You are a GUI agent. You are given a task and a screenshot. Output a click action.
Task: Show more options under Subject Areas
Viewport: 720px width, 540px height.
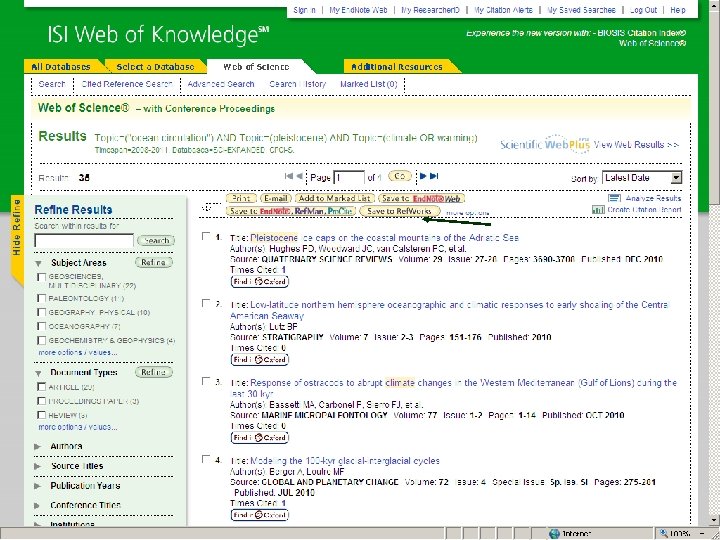pos(78,353)
